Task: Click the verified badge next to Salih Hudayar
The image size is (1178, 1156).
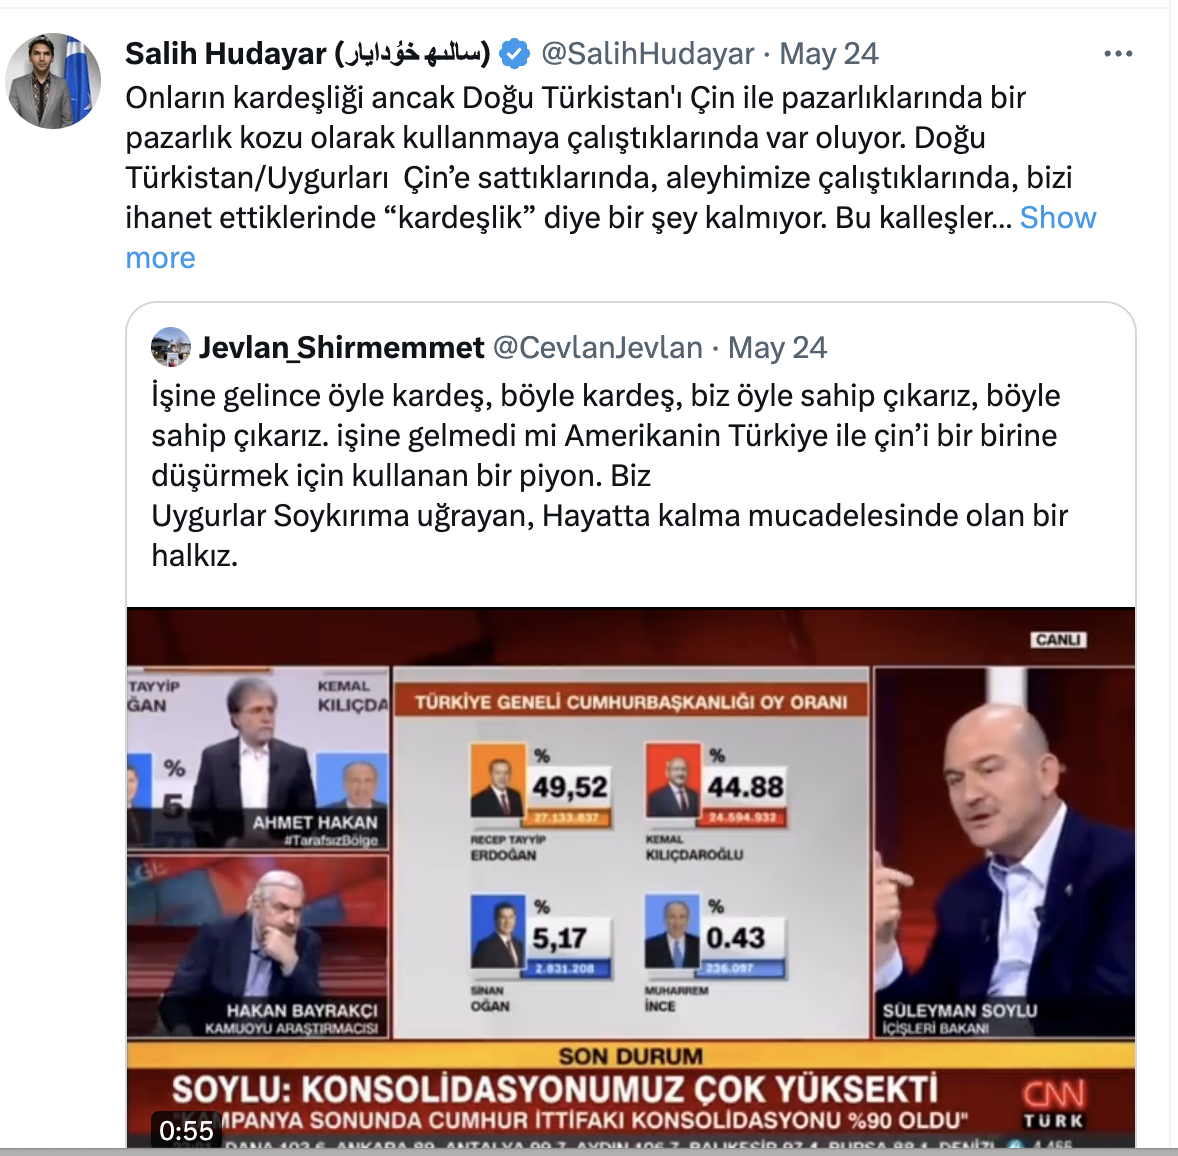Action: [515, 54]
